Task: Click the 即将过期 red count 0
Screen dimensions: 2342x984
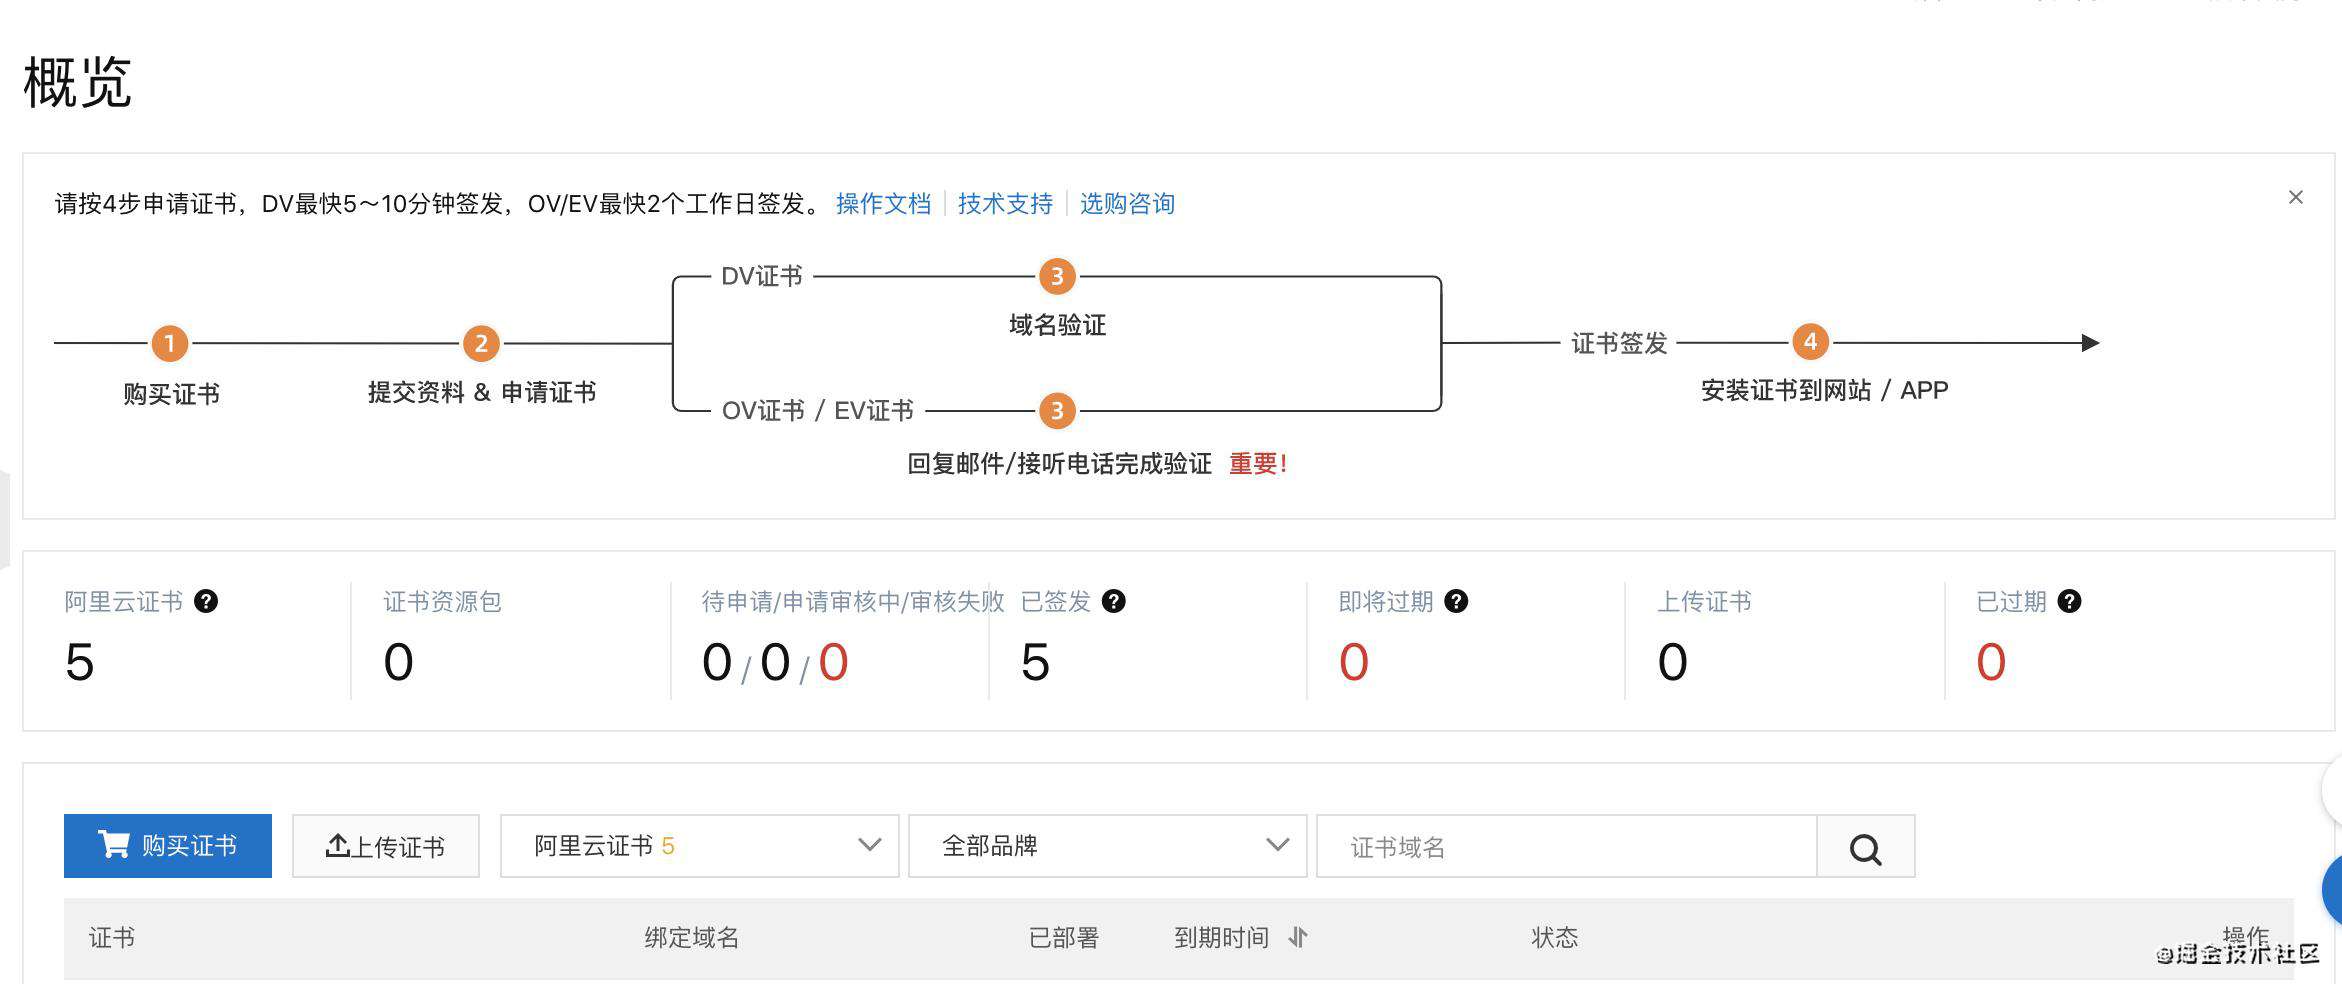Action: click(1354, 662)
